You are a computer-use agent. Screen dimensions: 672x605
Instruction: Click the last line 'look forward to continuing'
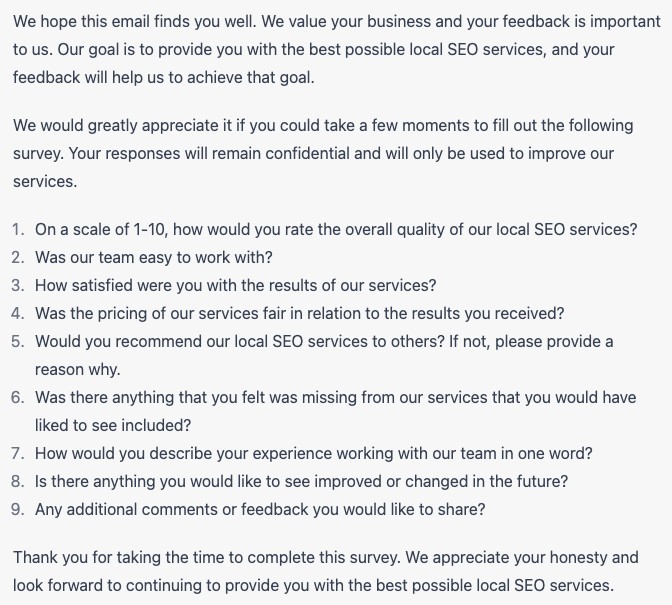(x=313, y=585)
